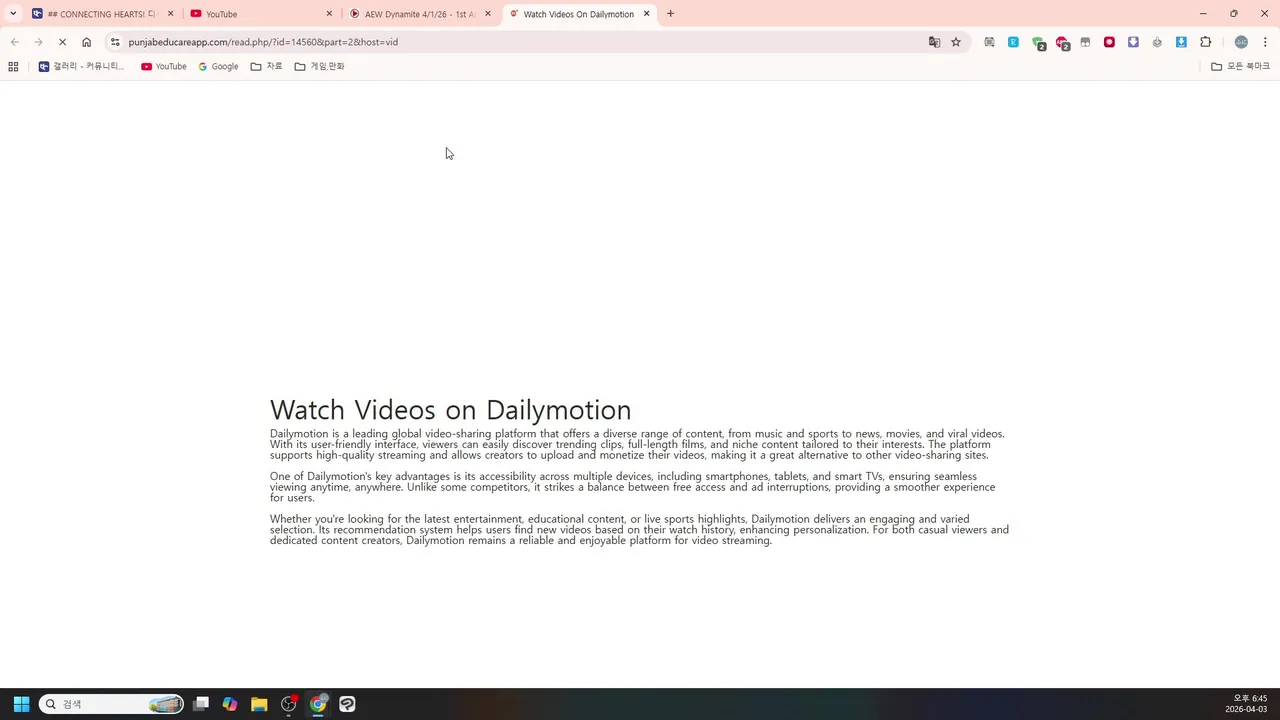Click the purple download-arrow extension icon
1280x720 pixels.
point(1133,42)
